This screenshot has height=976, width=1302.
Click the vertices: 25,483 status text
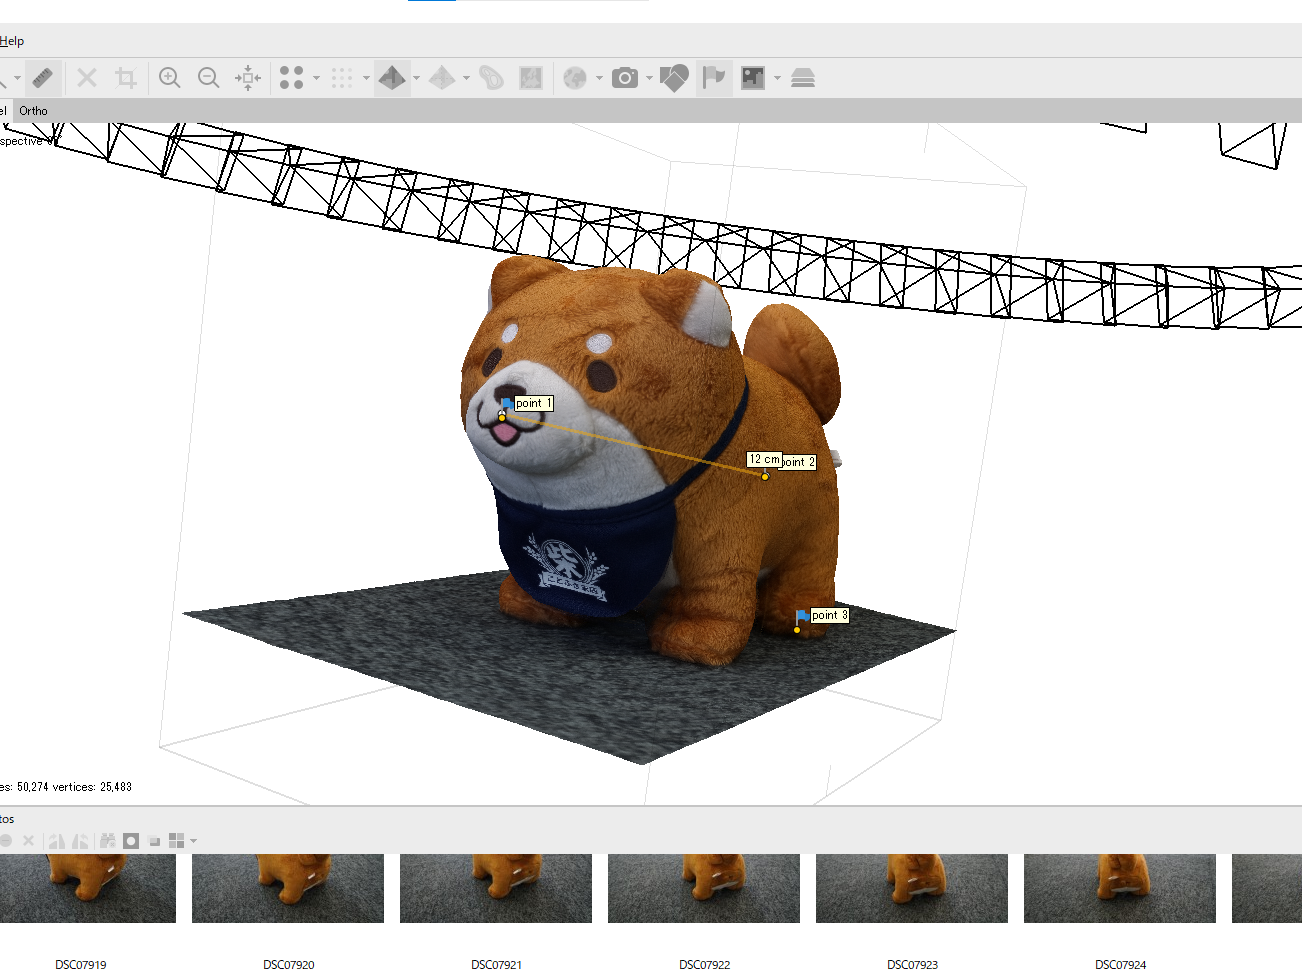point(92,787)
